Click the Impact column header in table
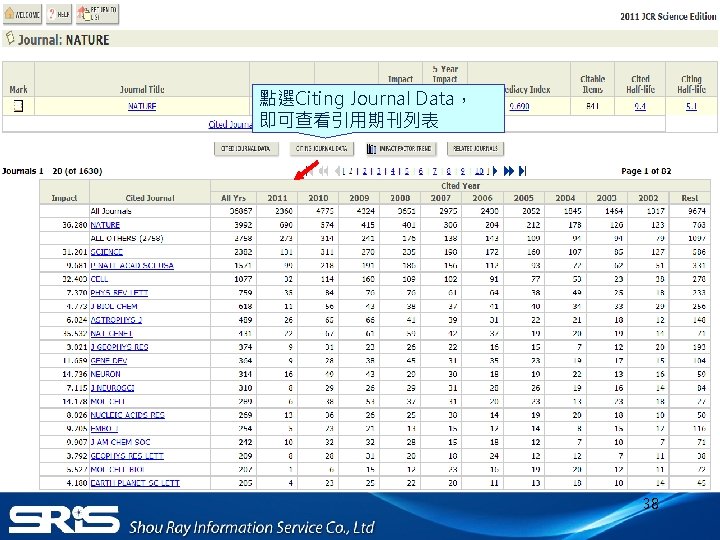 coord(64,198)
